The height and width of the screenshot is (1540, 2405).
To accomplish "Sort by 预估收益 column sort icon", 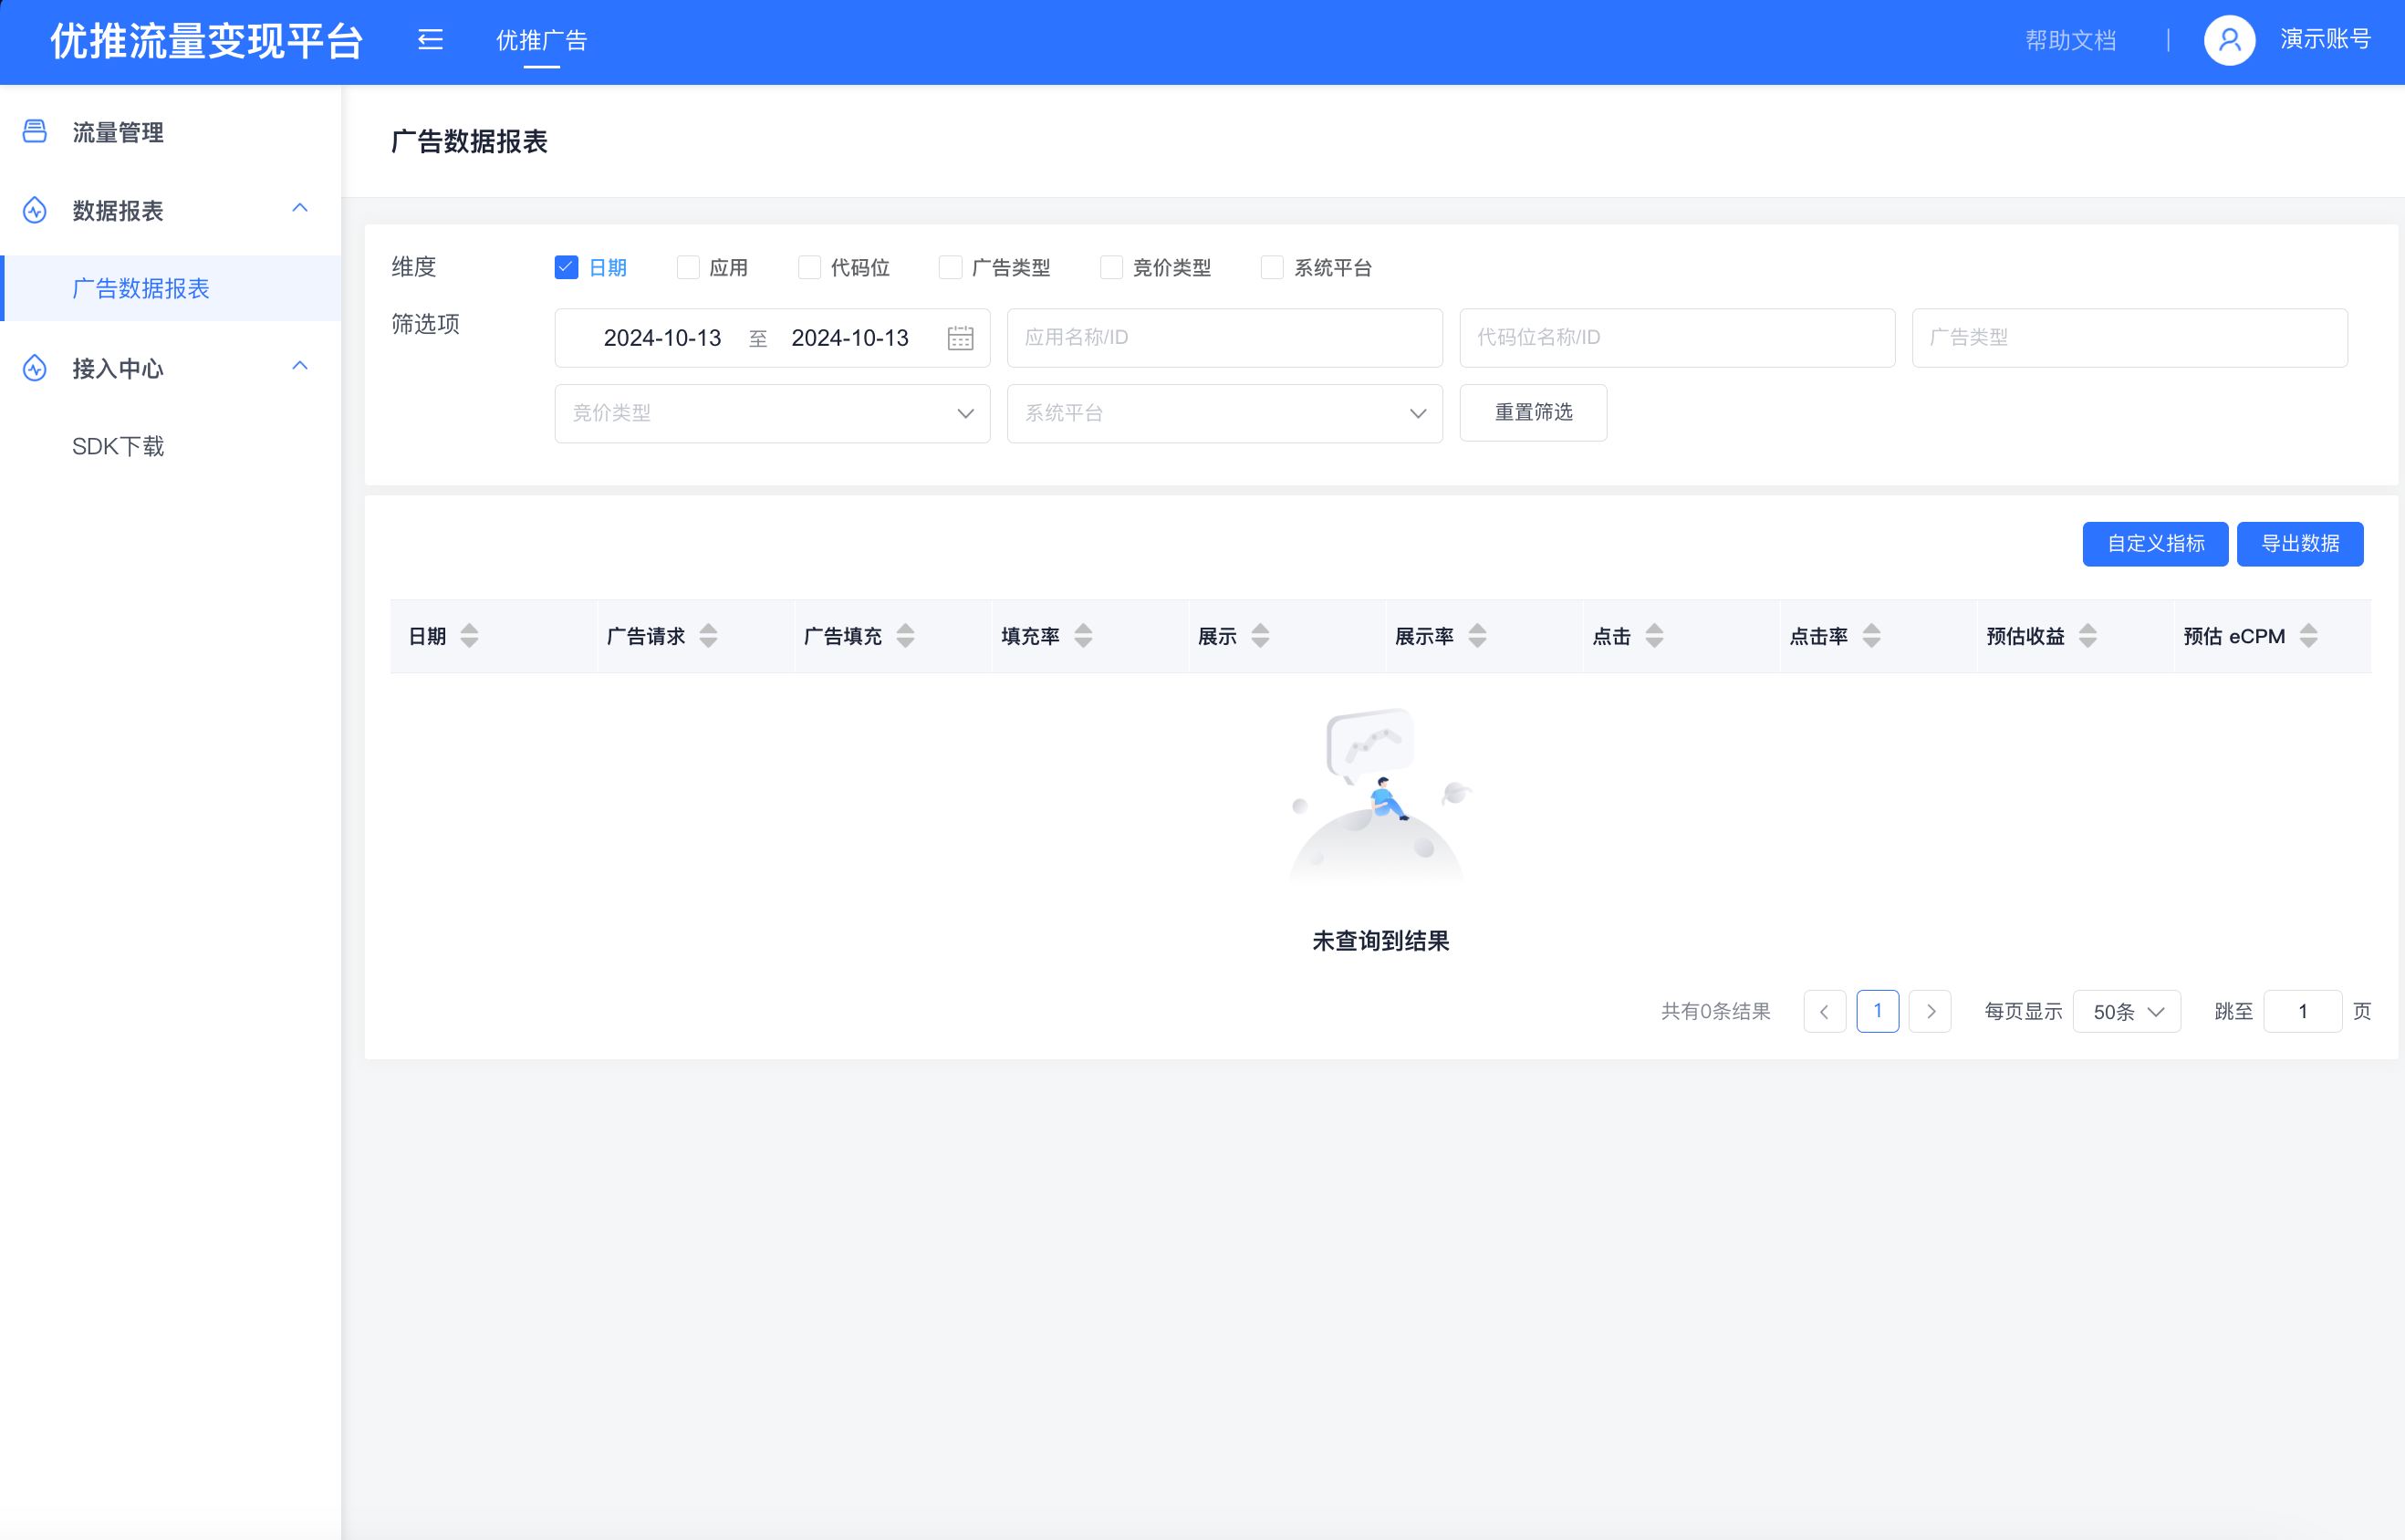I will [2087, 635].
